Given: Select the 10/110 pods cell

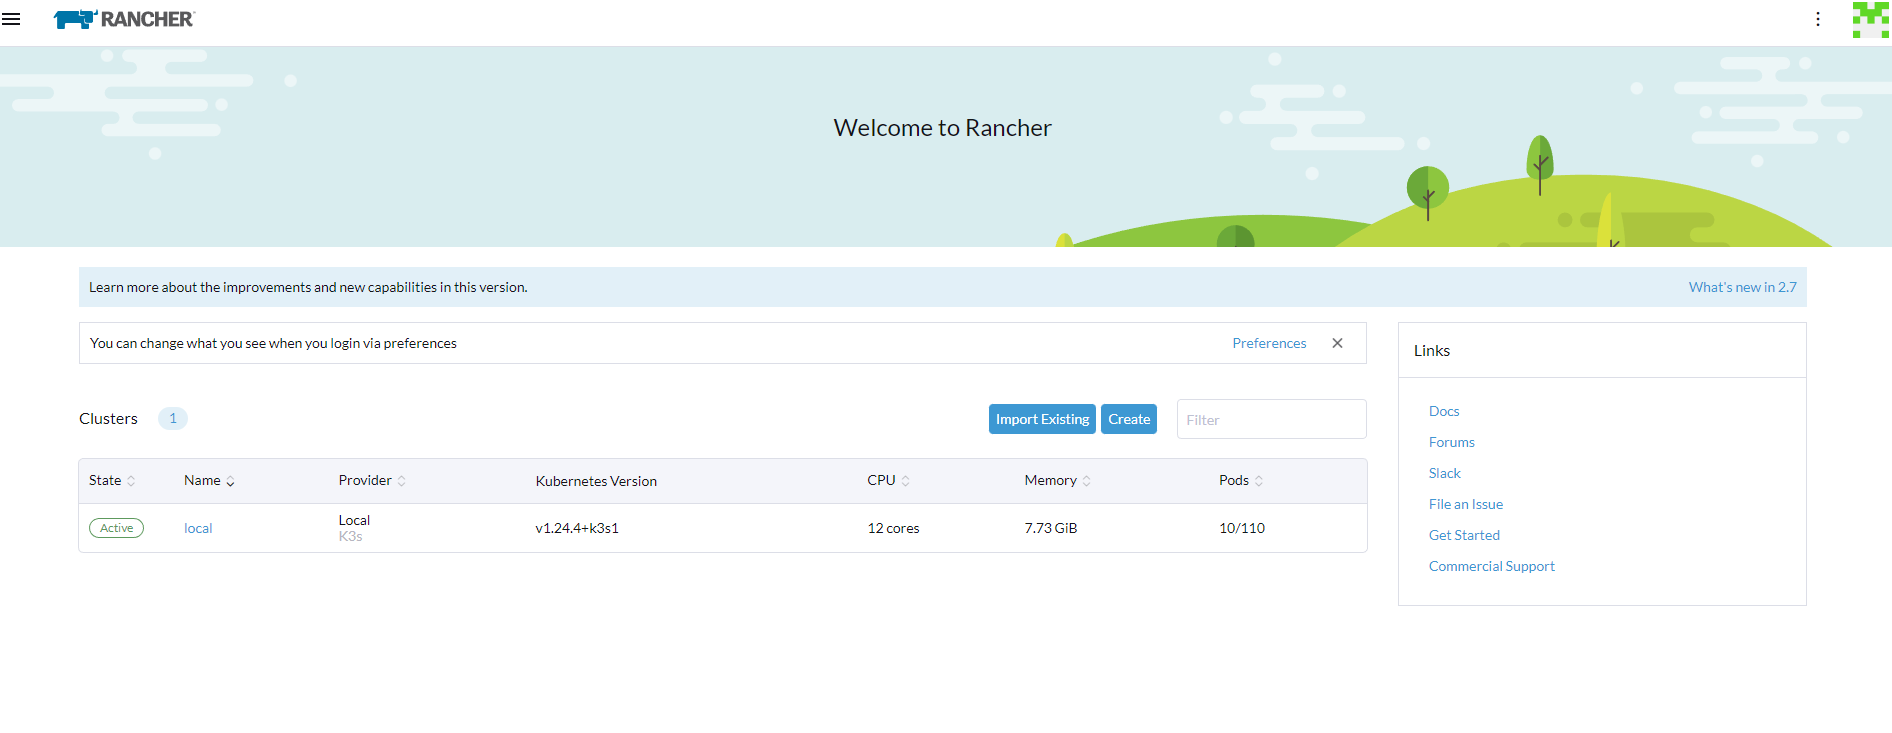Looking at the screenshot, I should 1241,528.
